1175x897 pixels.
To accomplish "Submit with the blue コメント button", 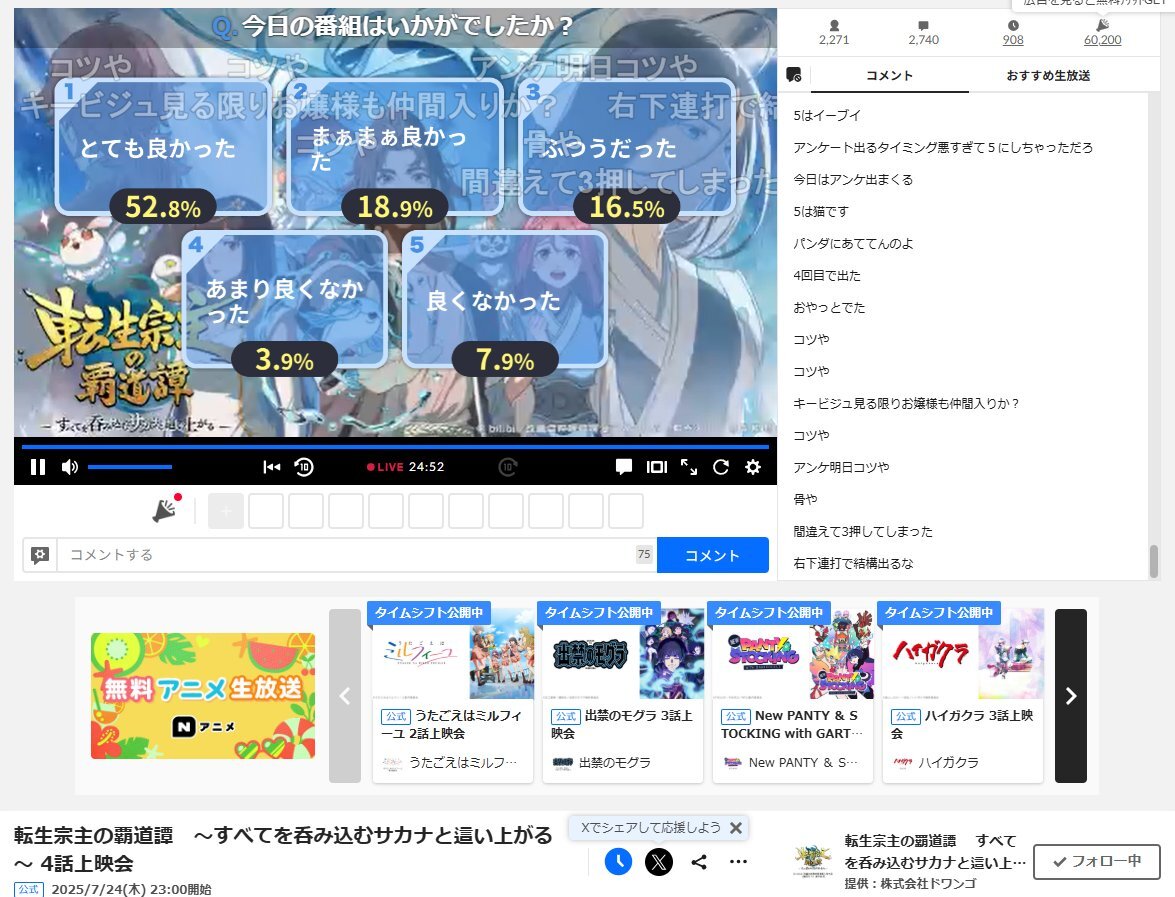I will point(713,555).
